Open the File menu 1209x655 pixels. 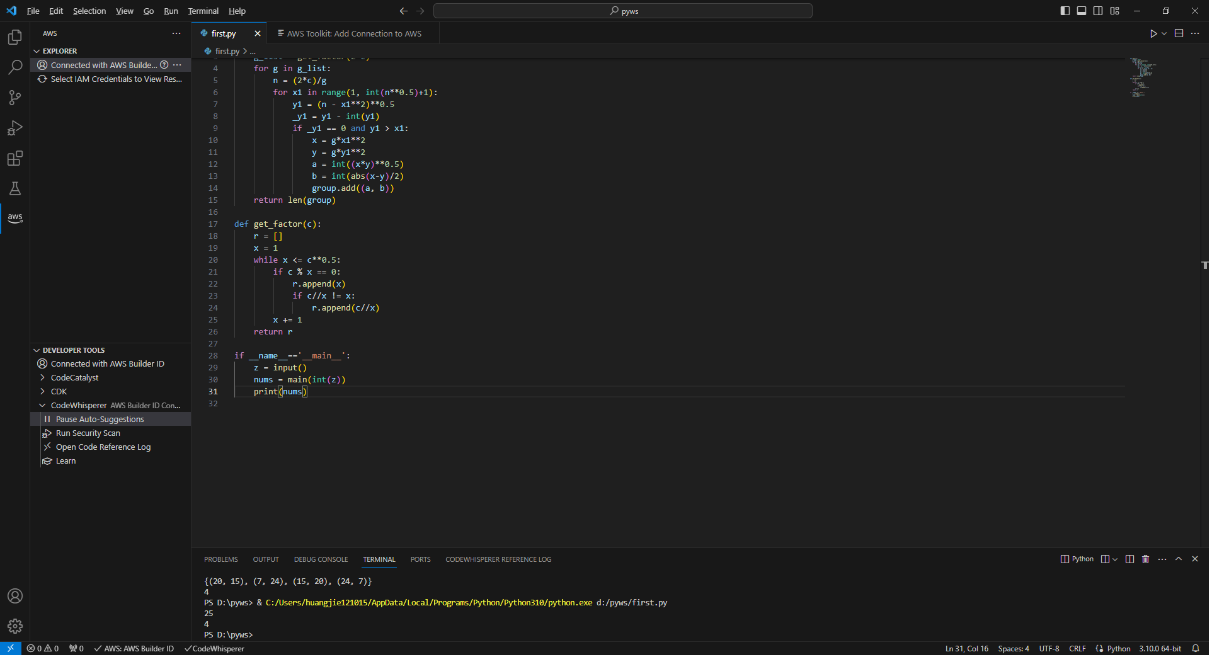click(x=33, y=11)
